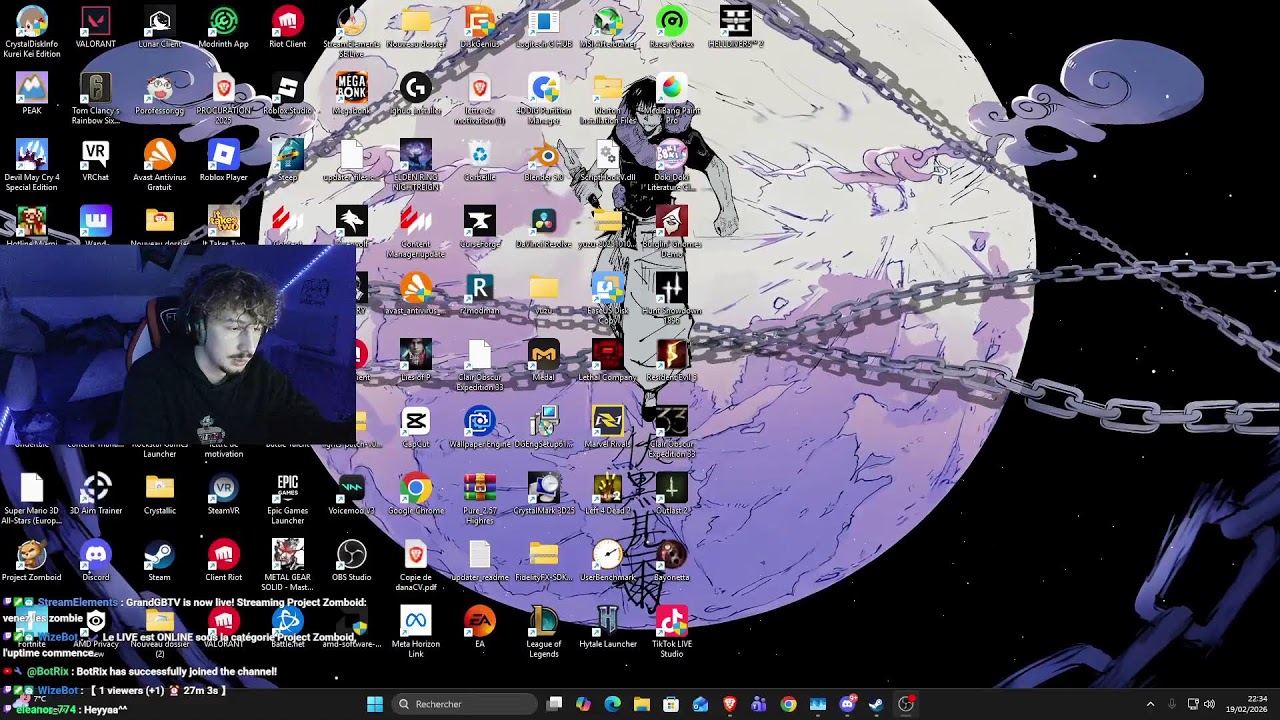Launch MediBang Paint Pro

coord(672,98)
